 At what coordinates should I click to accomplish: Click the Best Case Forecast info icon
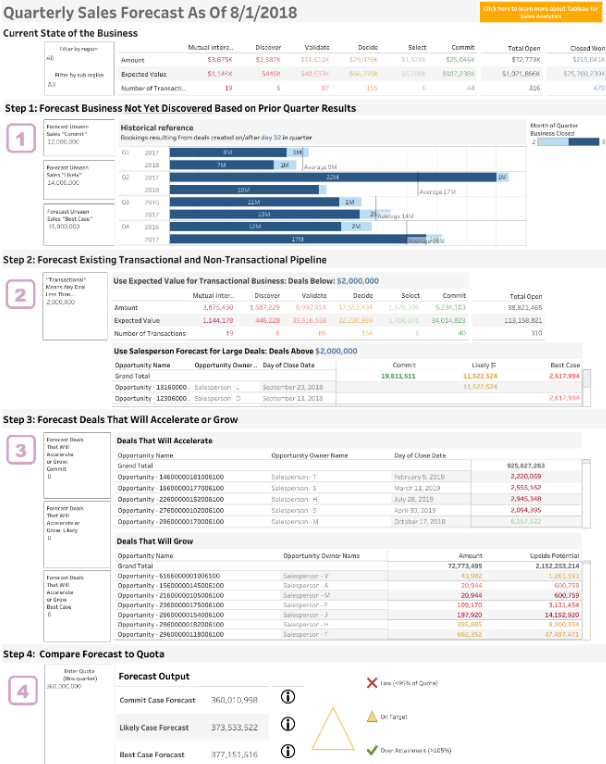tap(288, 751)
